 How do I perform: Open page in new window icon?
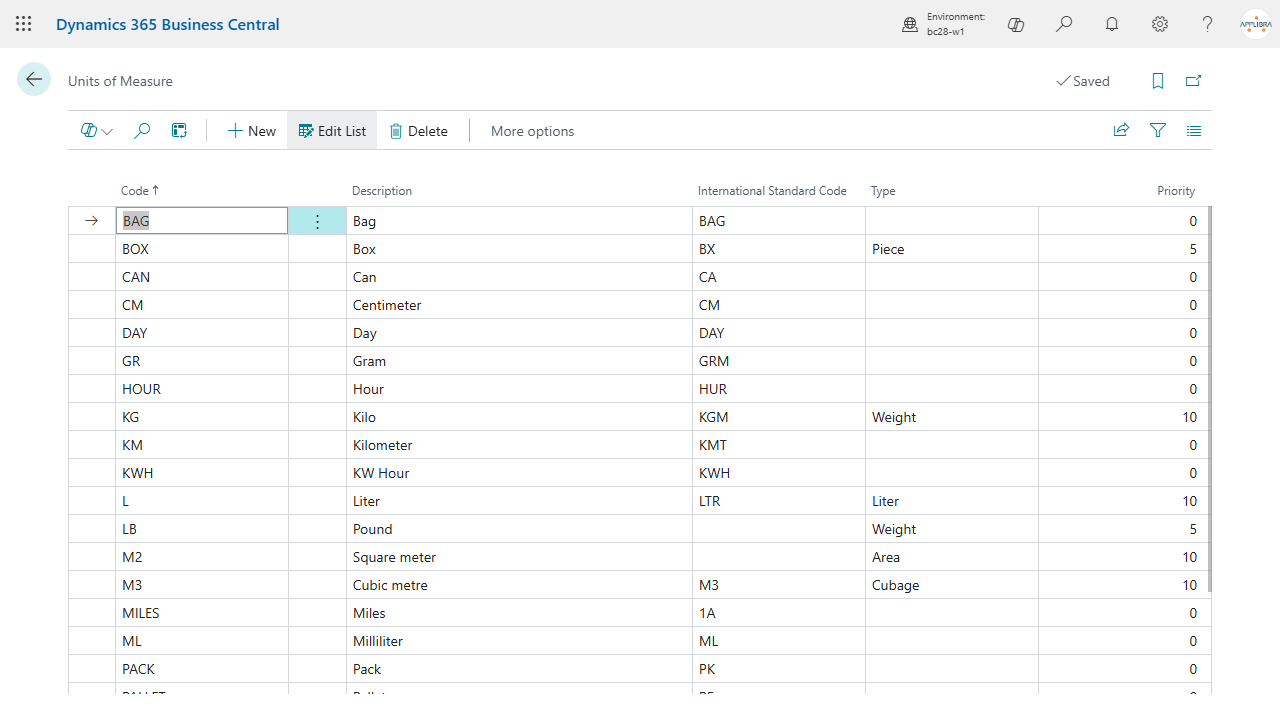click(1193, 81)
